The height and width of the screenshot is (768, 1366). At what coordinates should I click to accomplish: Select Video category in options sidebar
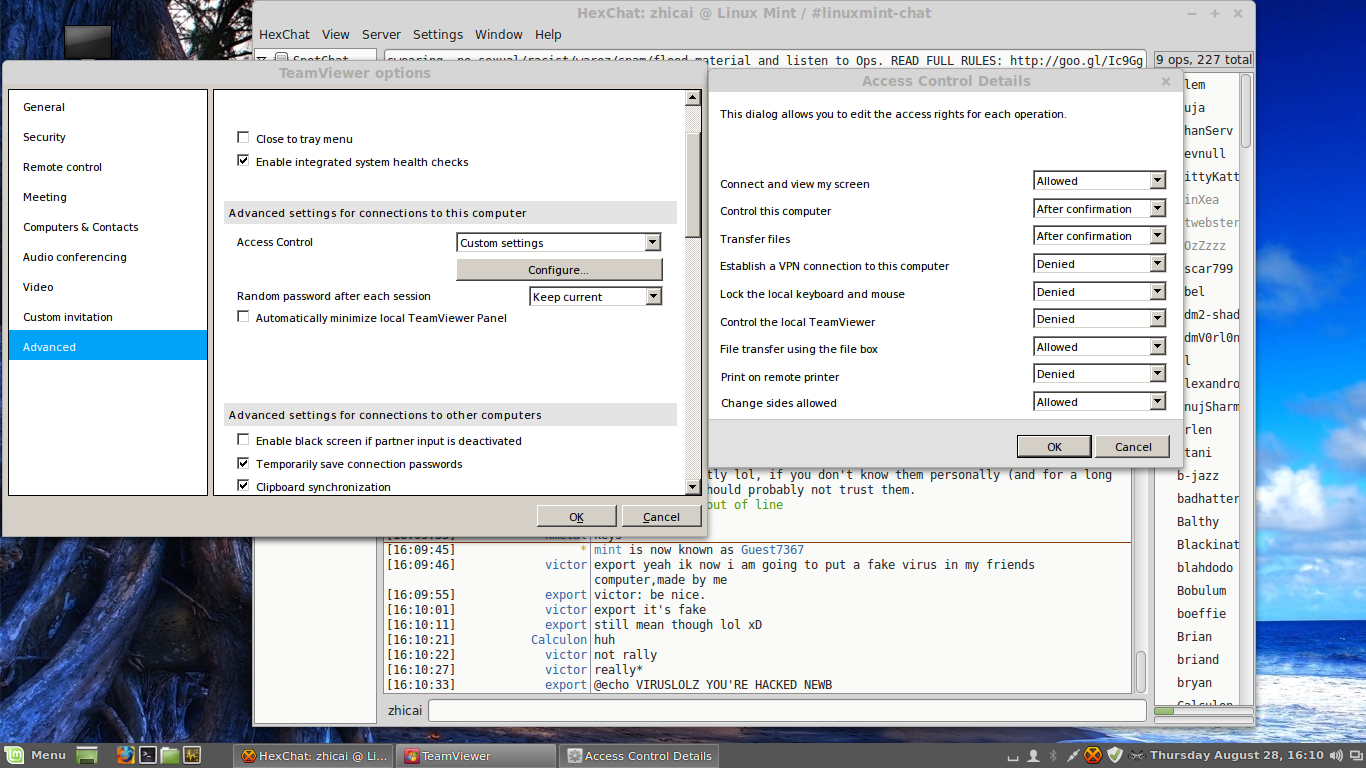coord(108,287)
